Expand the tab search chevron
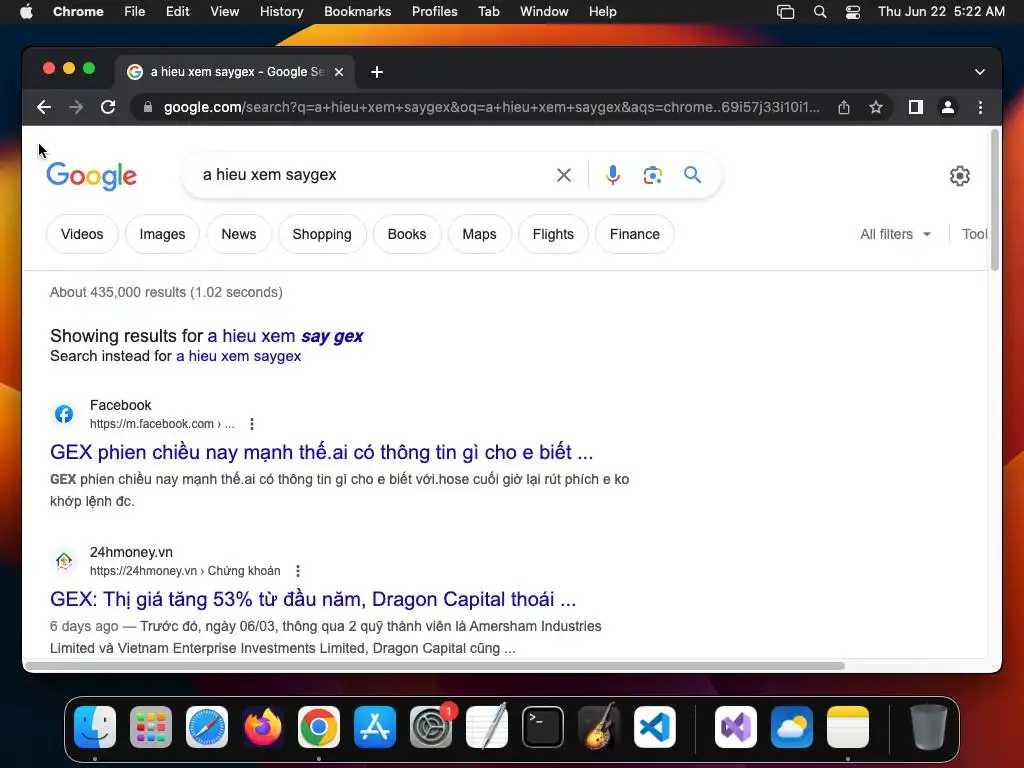Viewport: 1024px width, 768px height. pyautogui.click(x=980, y=72)
